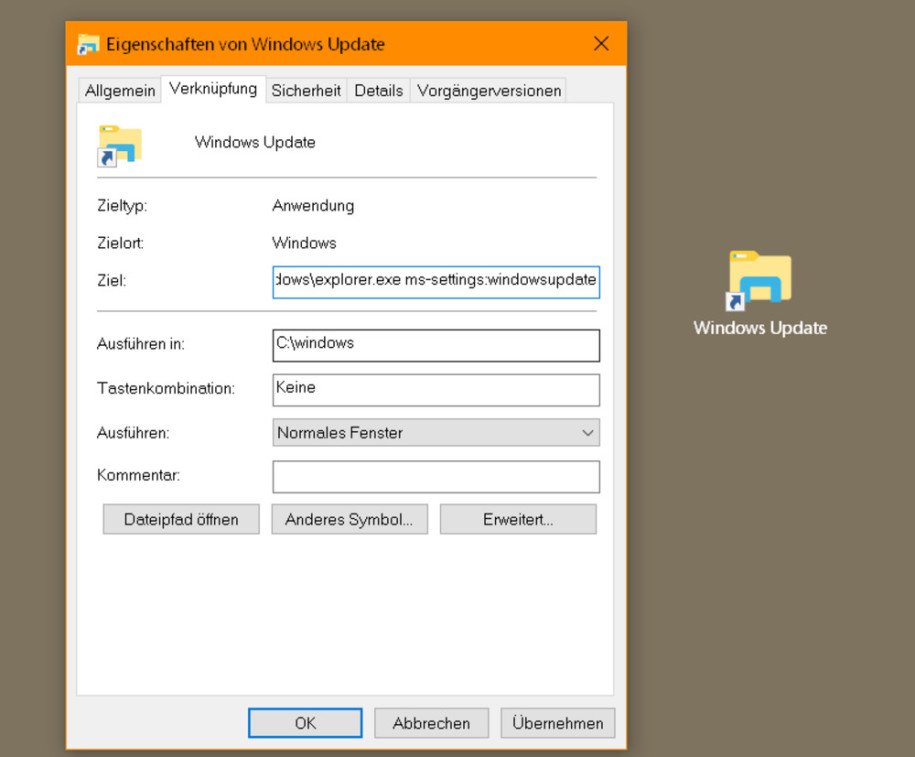Click the Dateipfad öffnen button
915x757 pixels.
pos(181,519)
